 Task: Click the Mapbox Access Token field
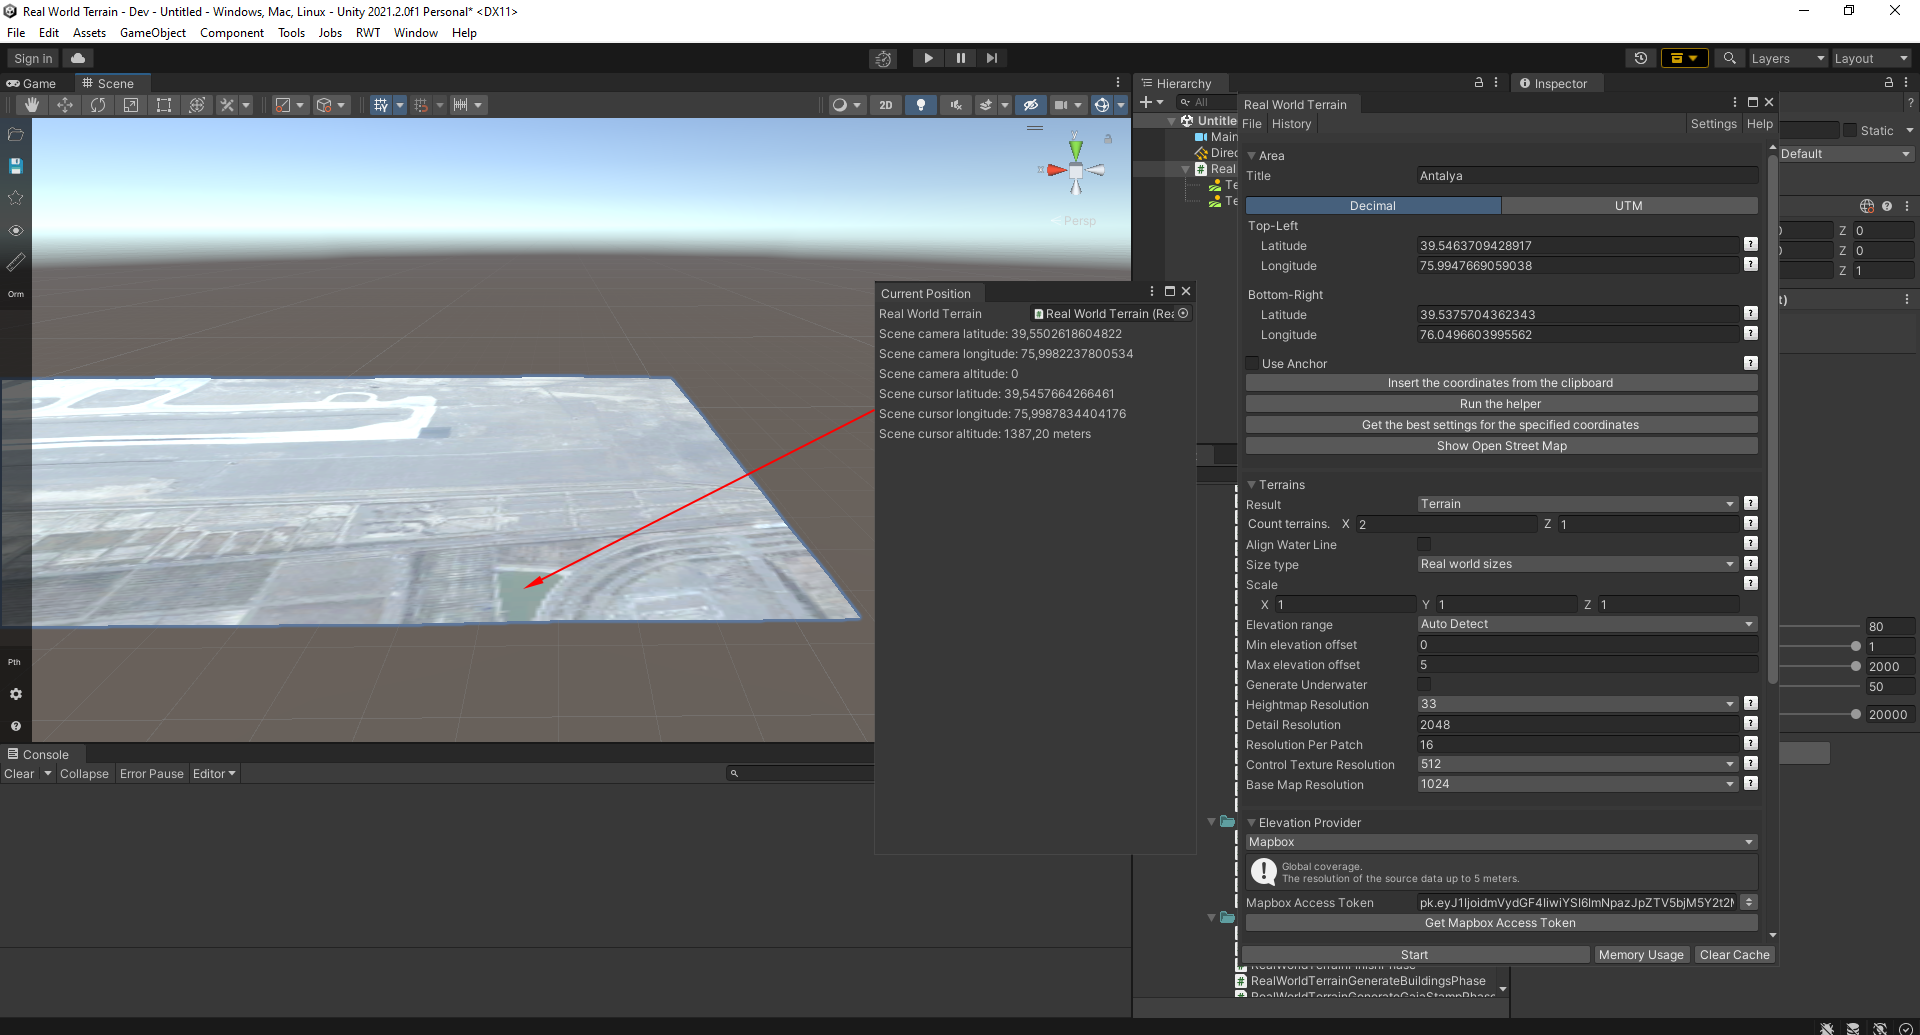click(1578, 902)
